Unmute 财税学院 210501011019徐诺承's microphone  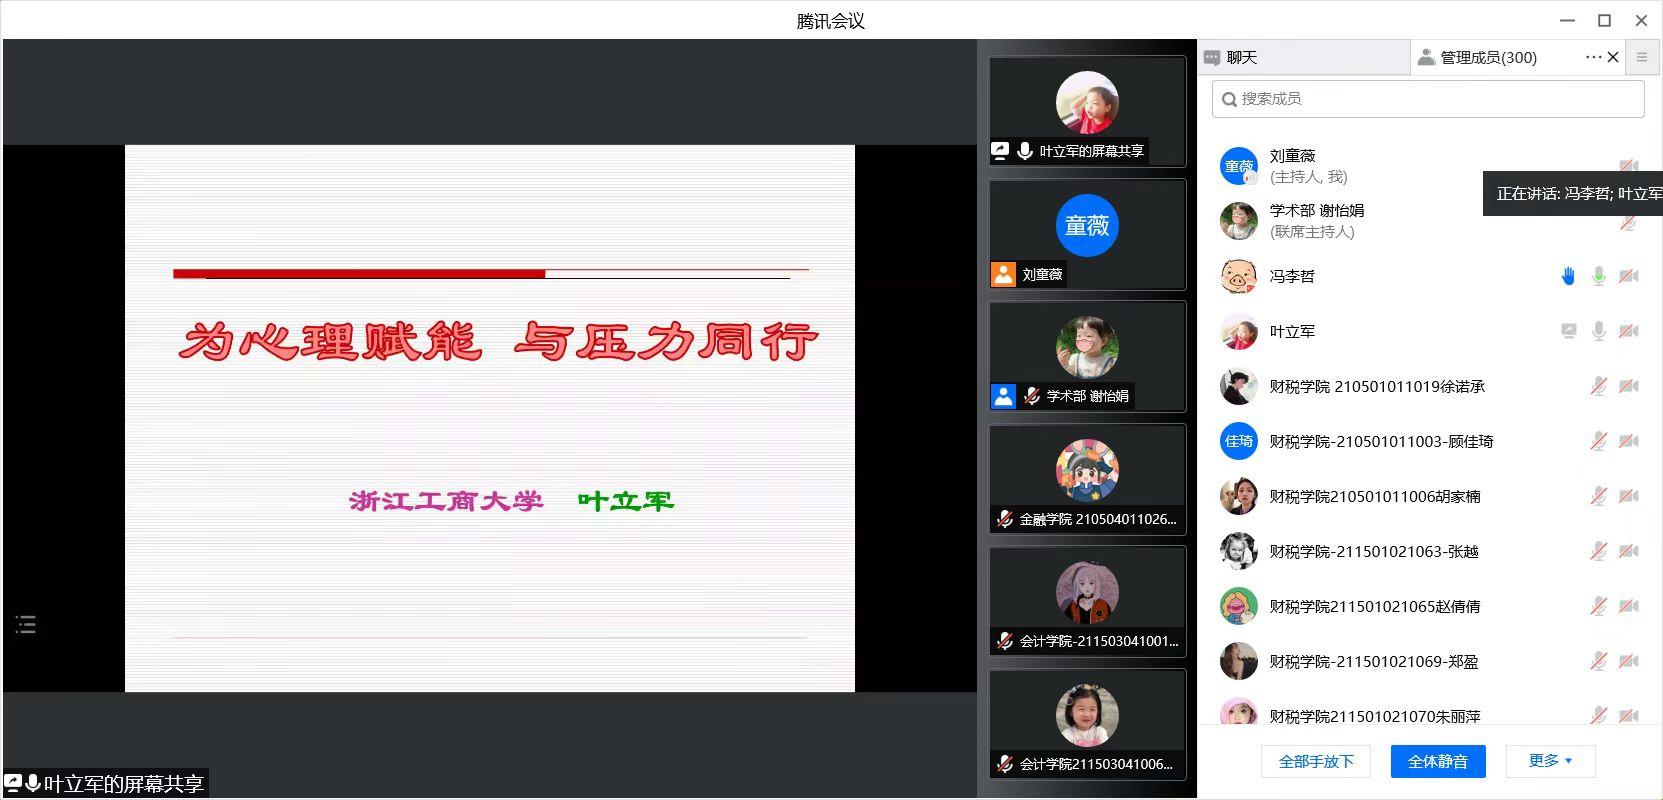(1598, 386)
